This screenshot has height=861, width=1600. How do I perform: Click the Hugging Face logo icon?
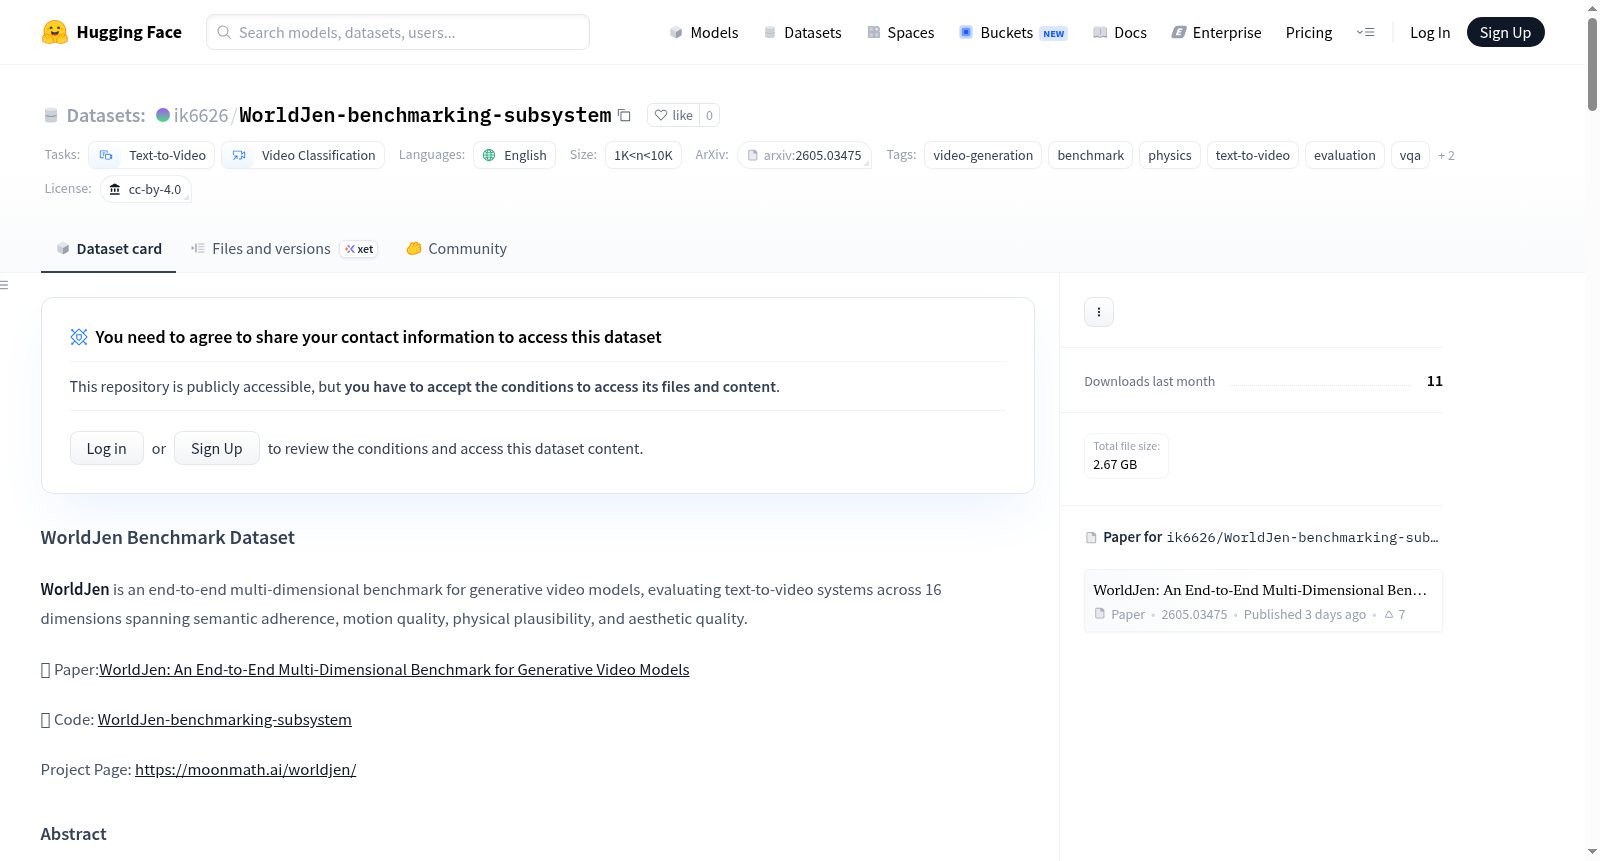(x=55, y=32)
